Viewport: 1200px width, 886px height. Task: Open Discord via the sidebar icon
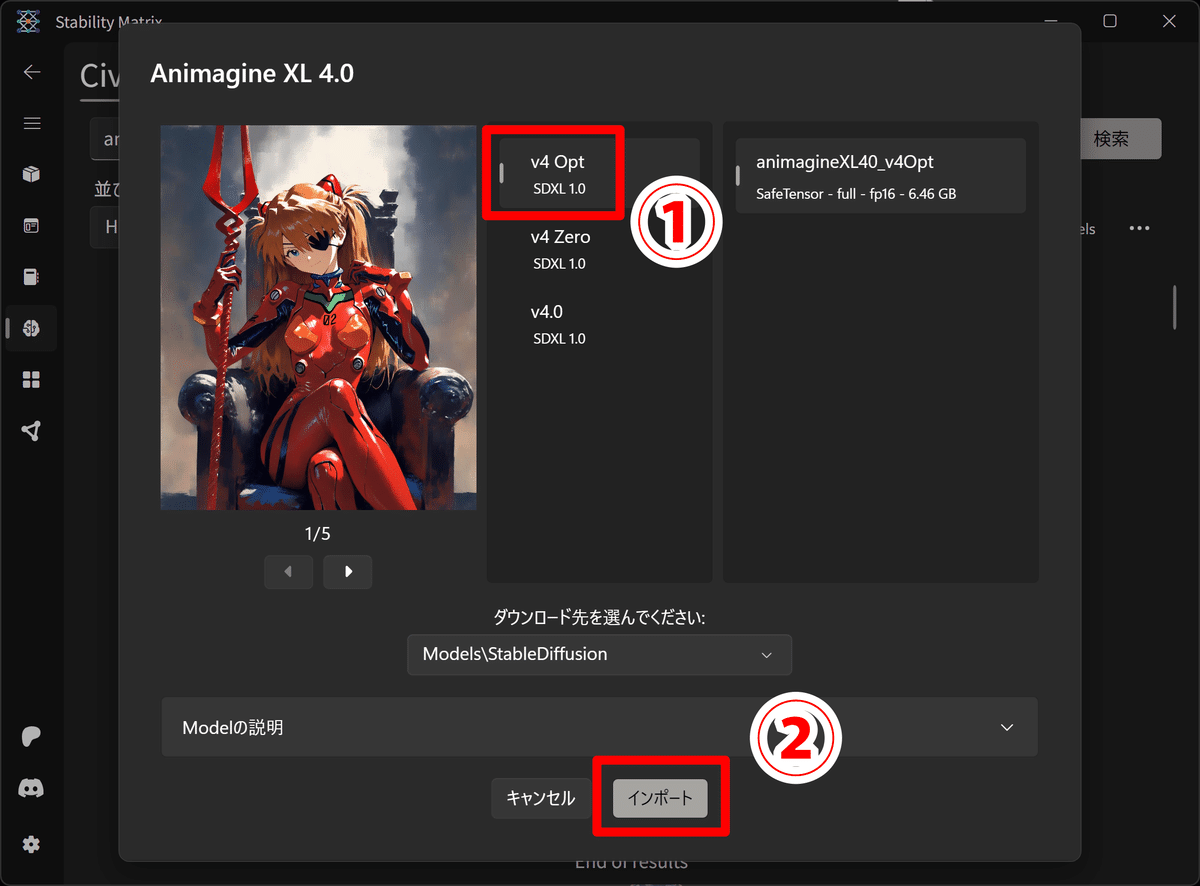[32, 788]
